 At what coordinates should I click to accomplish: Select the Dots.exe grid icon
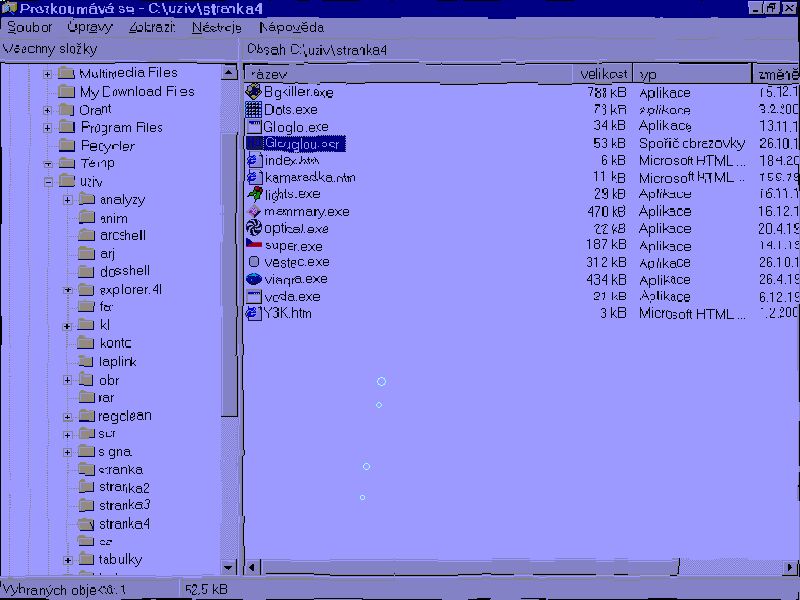pos(254,109)
